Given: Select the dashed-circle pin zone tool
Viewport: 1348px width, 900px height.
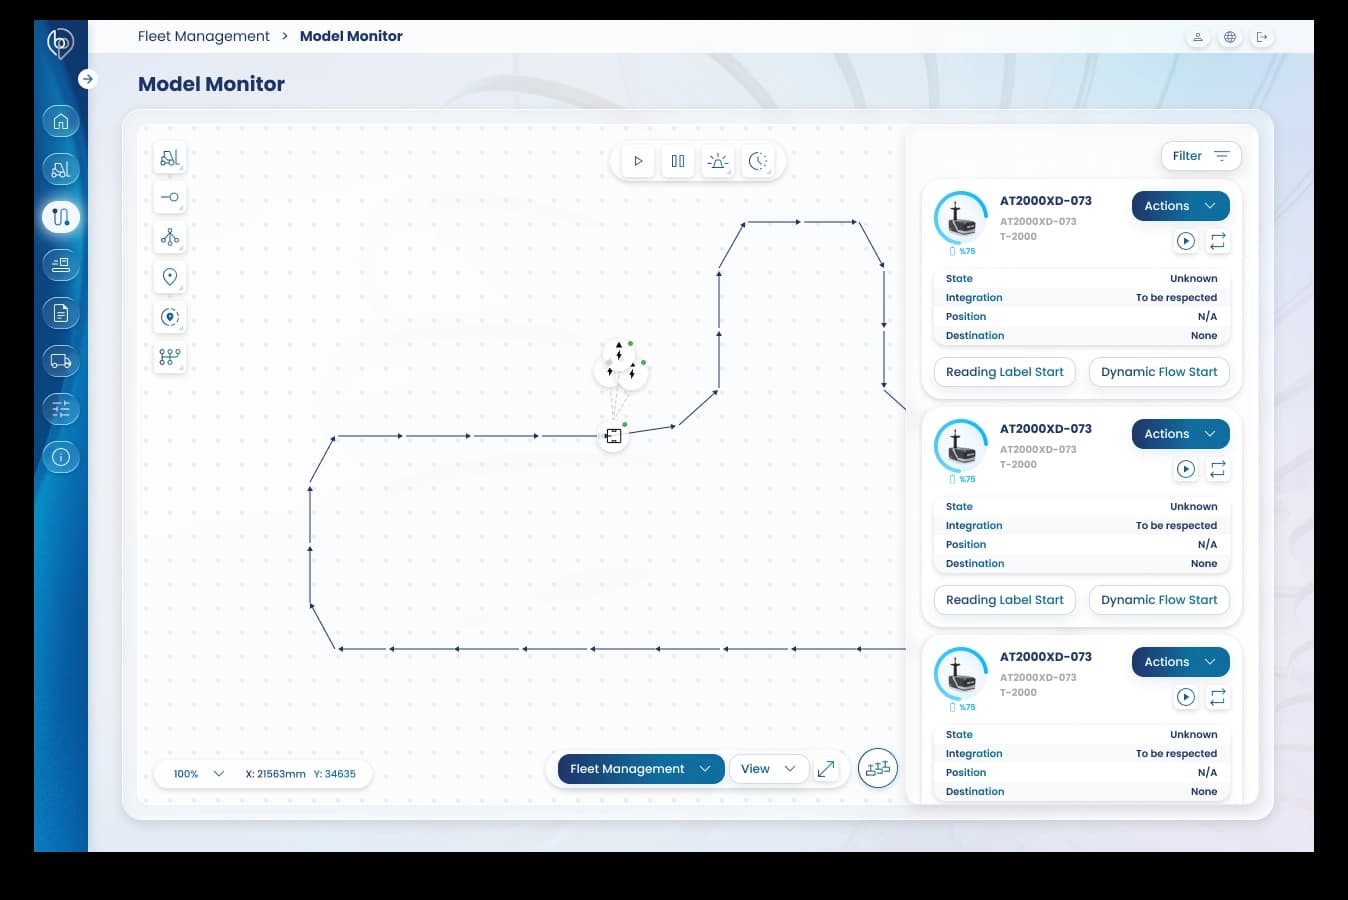Looking at the screenshot, I should [170, 317].
